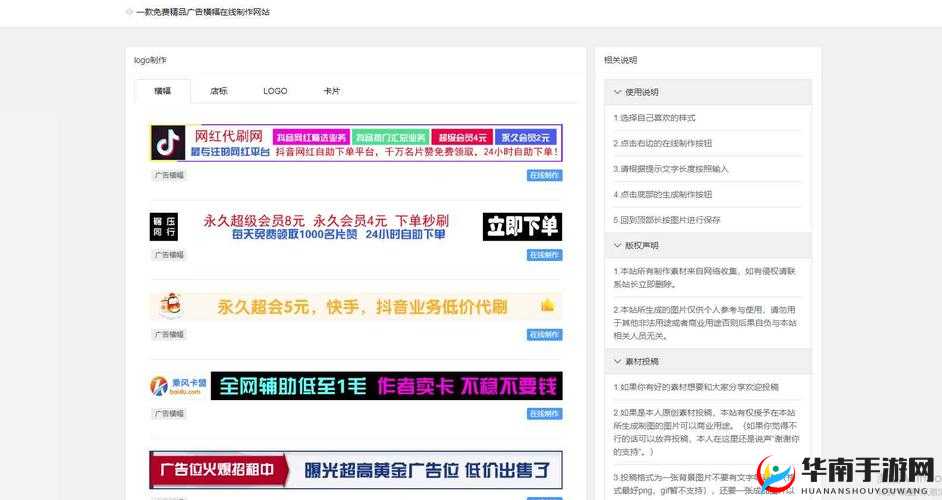Open the 永久超会5元 orange banner image

point(356,306)
